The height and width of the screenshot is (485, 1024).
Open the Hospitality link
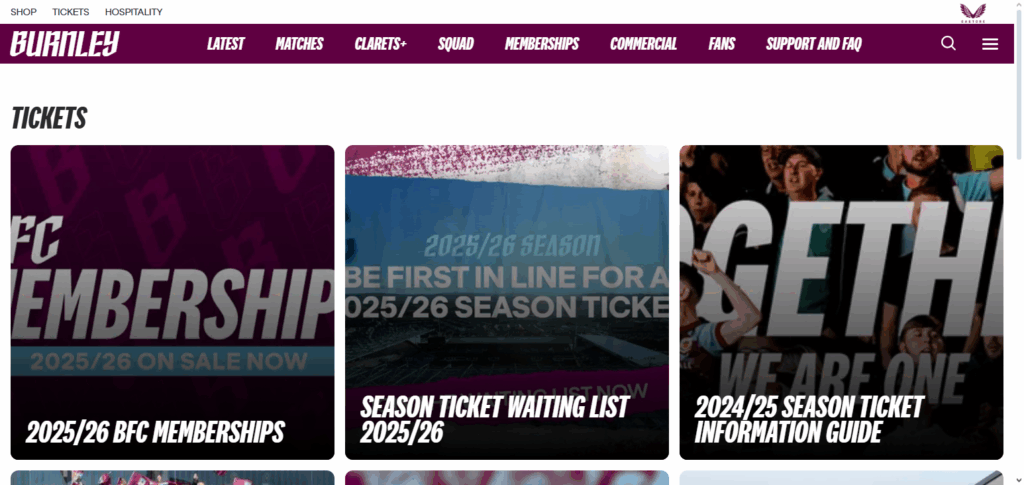pyautogui.click(x=134, y=12)
